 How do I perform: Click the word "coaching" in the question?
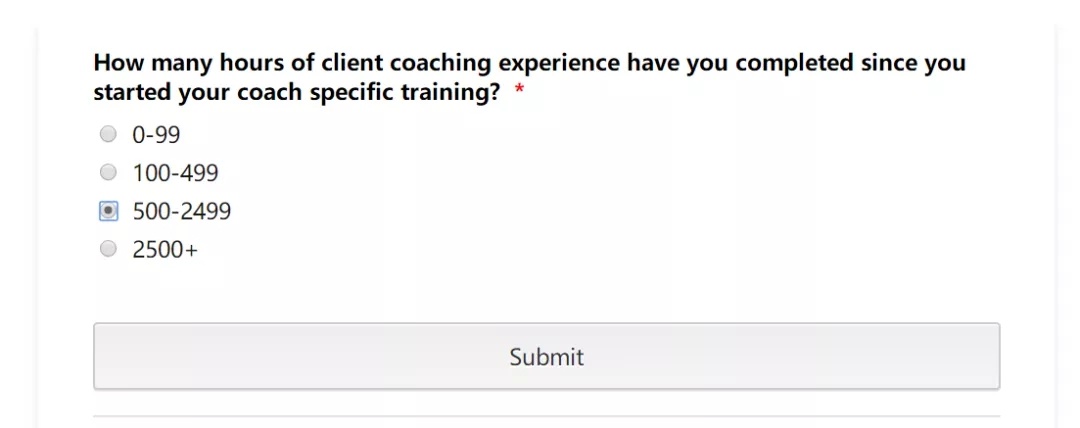440,63
